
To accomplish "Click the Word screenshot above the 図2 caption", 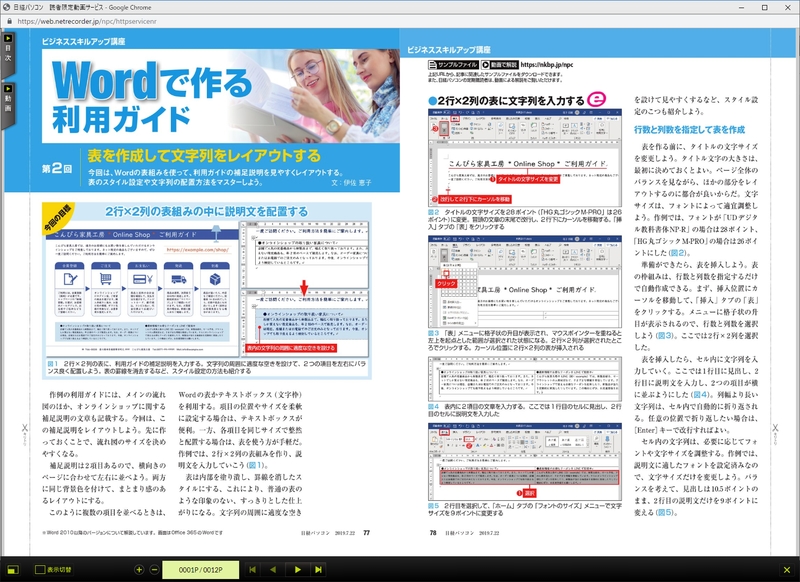I will [524, 157].
